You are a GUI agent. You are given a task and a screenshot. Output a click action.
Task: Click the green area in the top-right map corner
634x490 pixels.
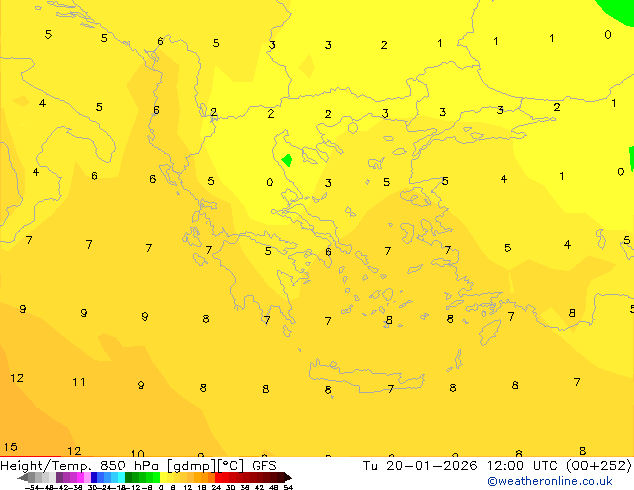tap(616, 11)
